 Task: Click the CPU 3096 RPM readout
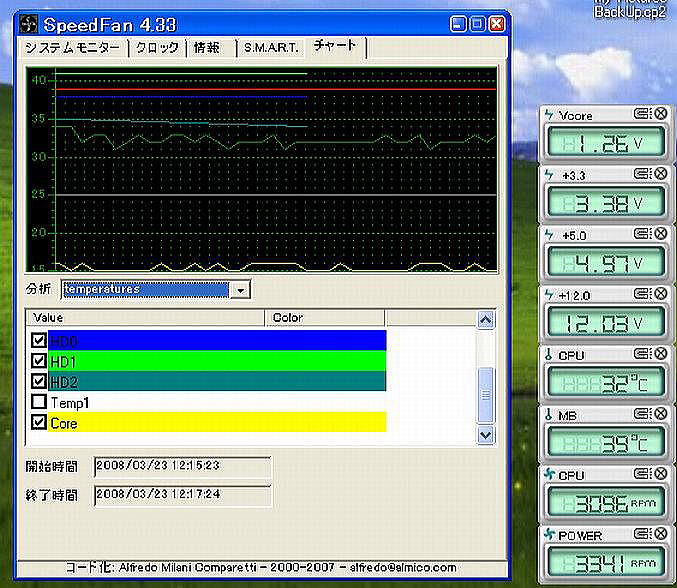pos(605,503)
